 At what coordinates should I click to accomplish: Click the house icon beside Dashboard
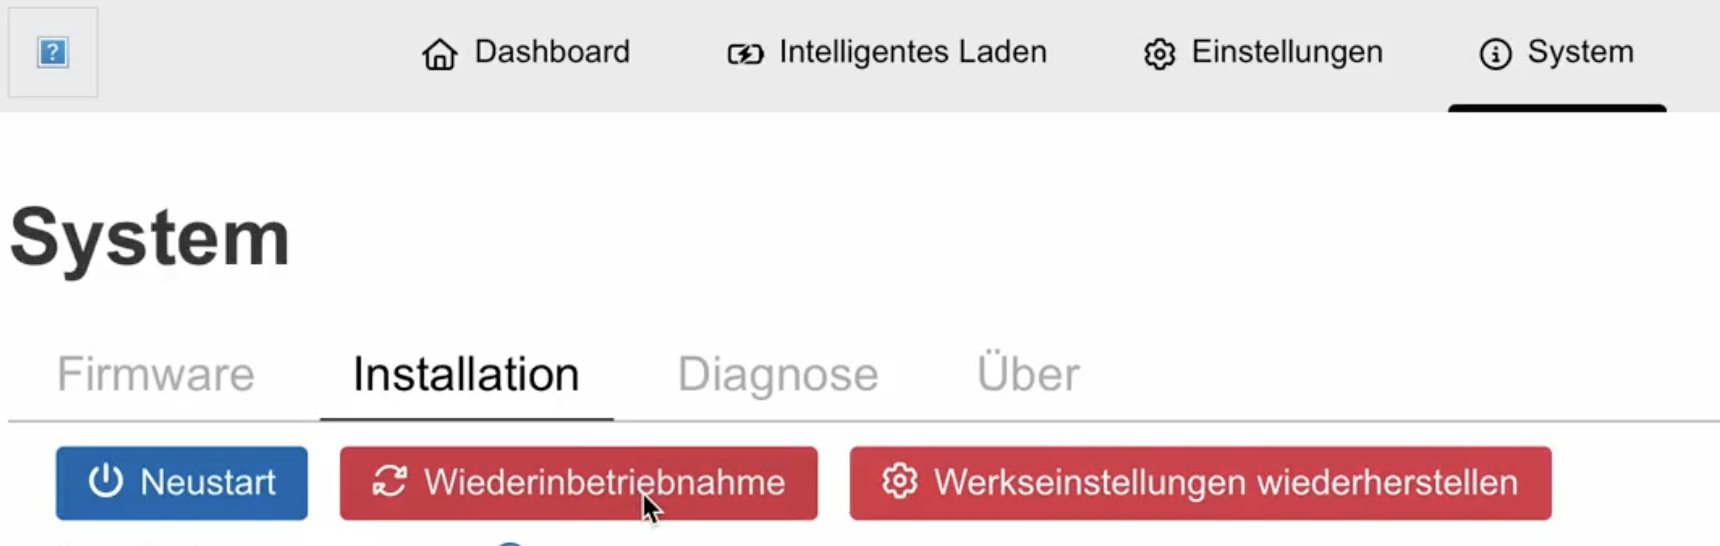(x=439, y=53)
